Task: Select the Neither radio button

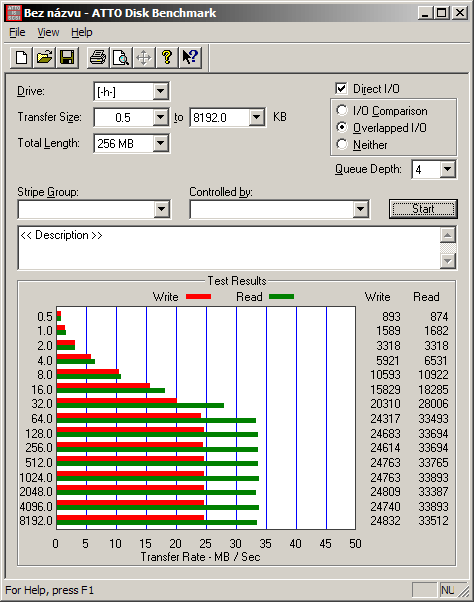Action: (x=342, y=144)
